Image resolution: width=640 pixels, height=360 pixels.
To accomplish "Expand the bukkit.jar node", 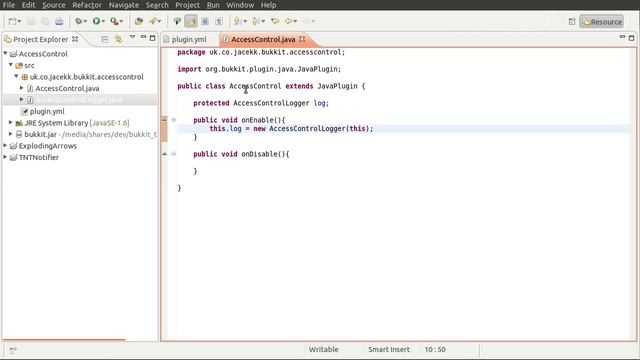I will coord(11,133).
